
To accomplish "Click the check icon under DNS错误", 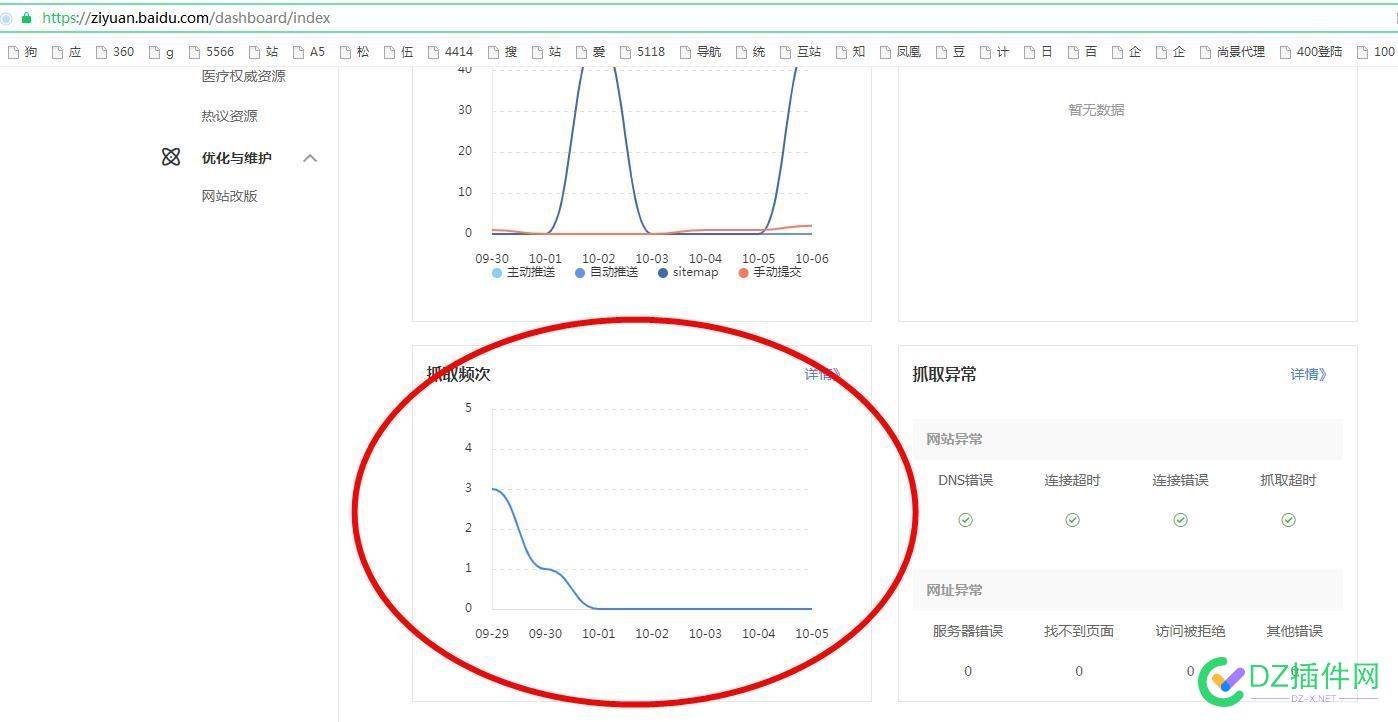I will 965,520.
